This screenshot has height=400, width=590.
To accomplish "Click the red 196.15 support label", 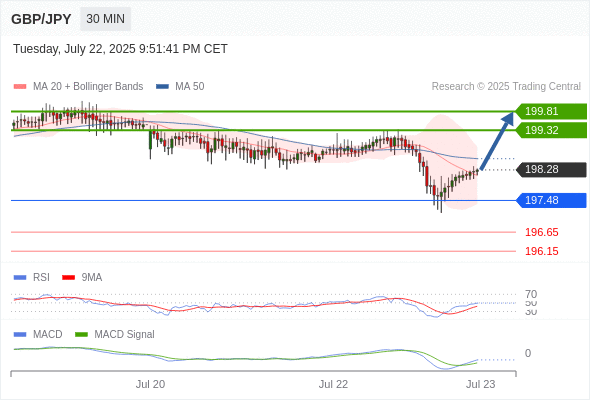I will point(541,251).
